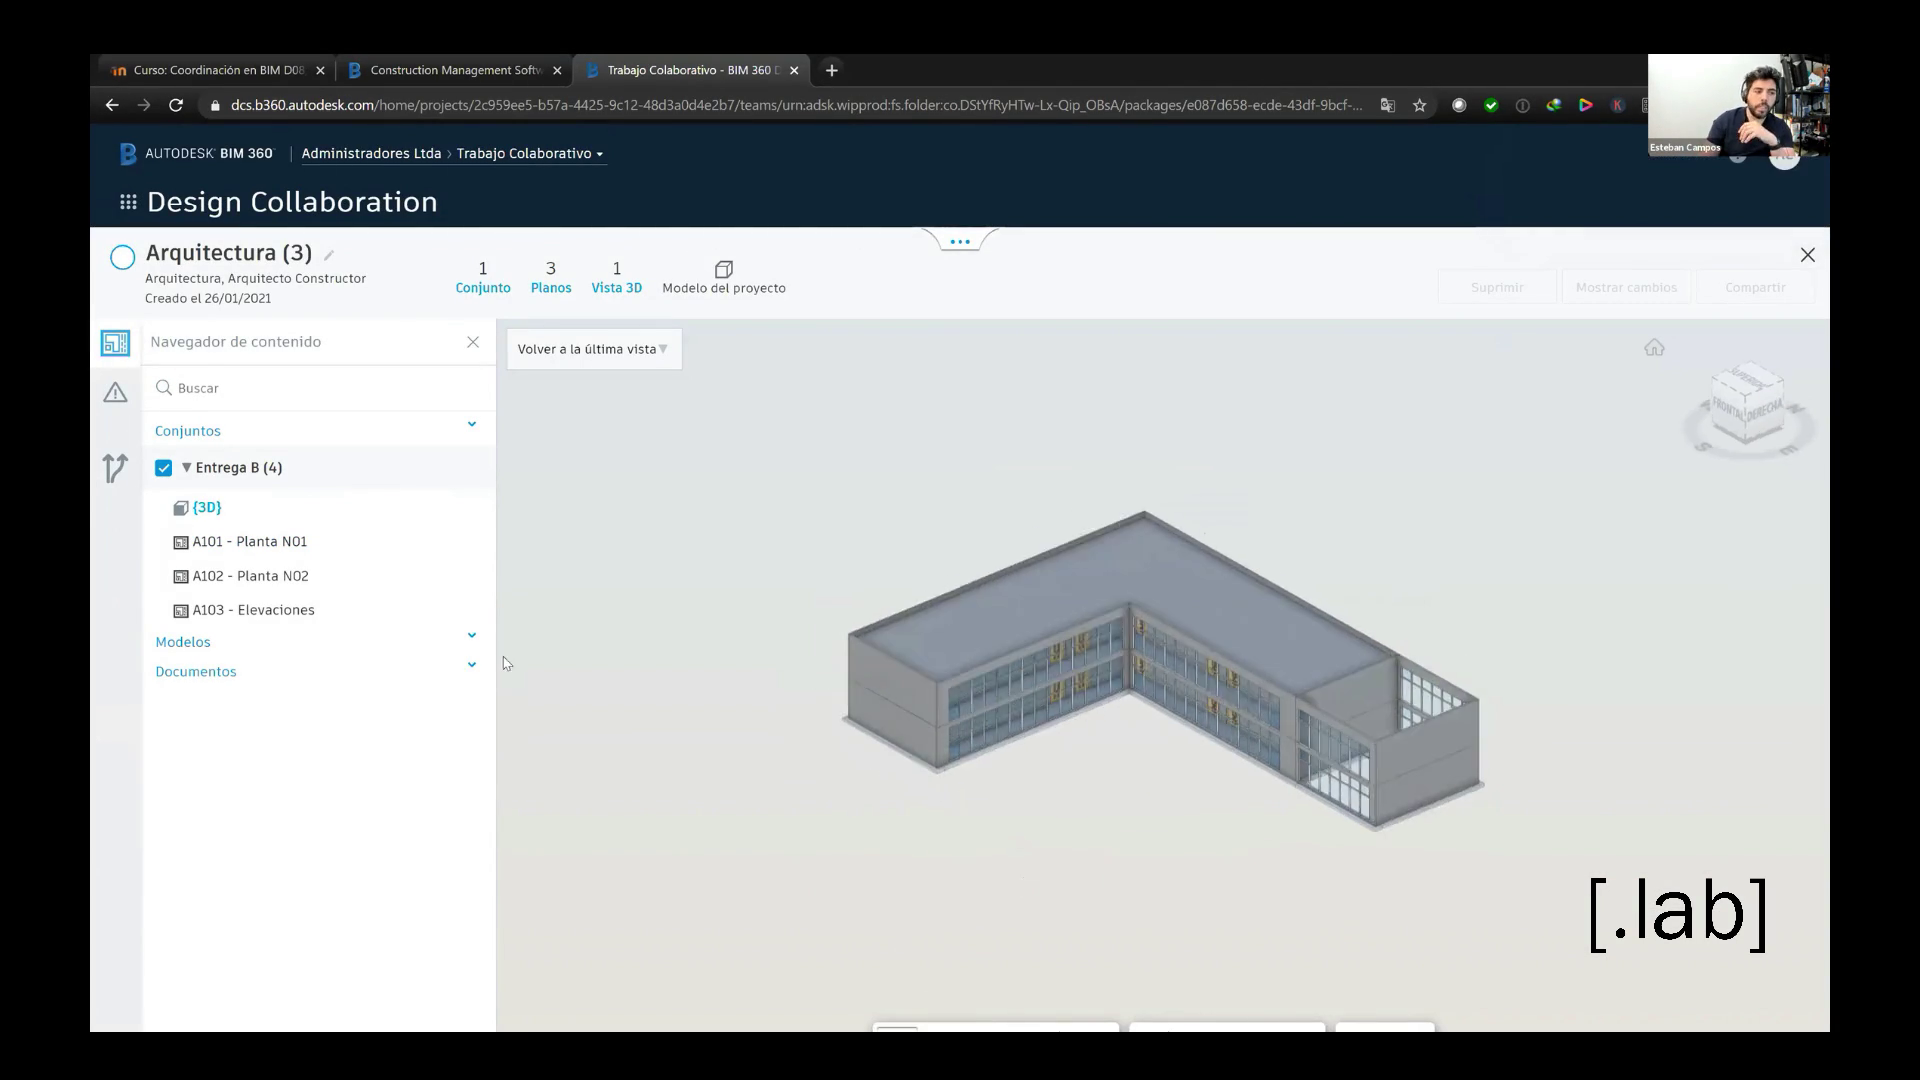Select the Arquitectura package circle

point(122,258)
